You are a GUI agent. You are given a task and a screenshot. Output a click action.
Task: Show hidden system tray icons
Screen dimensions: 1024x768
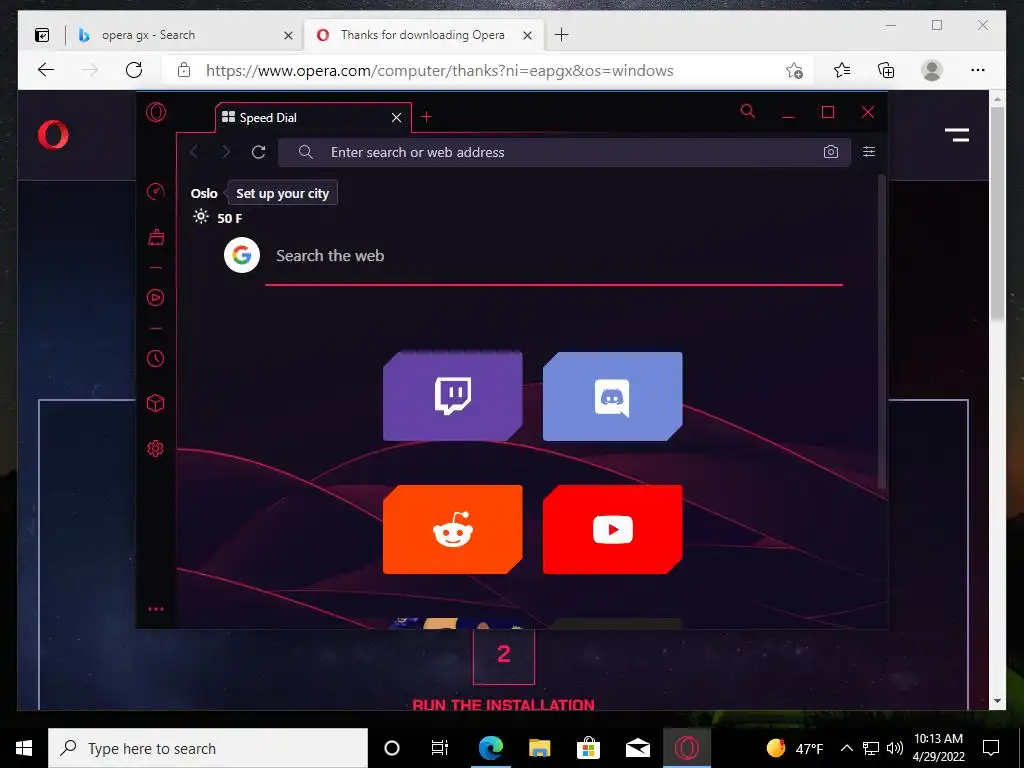846,748
